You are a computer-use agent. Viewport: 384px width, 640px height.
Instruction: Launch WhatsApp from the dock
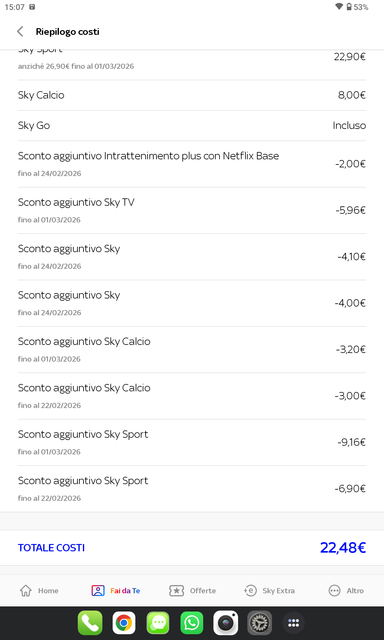click(192, 623)
